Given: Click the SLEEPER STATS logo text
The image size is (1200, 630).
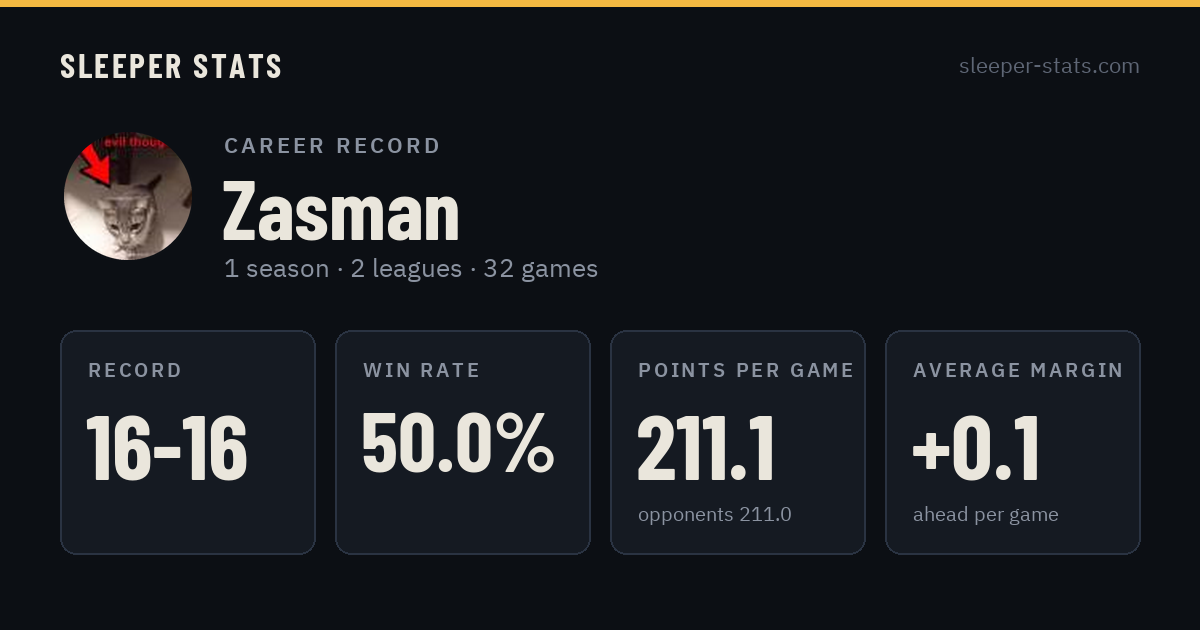Looking at the screenshot, I should click(x=171, y=66).
